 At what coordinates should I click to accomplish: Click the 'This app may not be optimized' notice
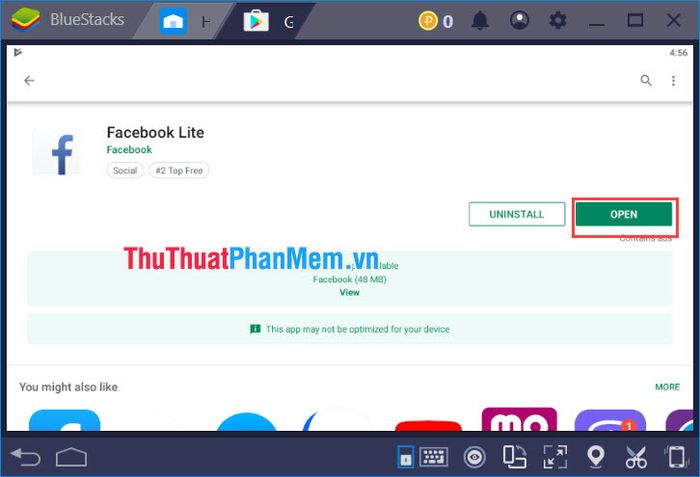click(x=350, y=329)
